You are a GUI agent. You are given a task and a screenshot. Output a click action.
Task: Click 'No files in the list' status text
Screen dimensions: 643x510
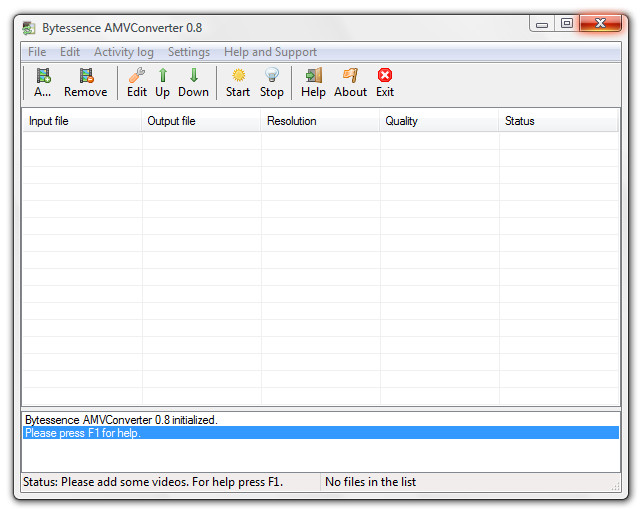click(370, 482)
